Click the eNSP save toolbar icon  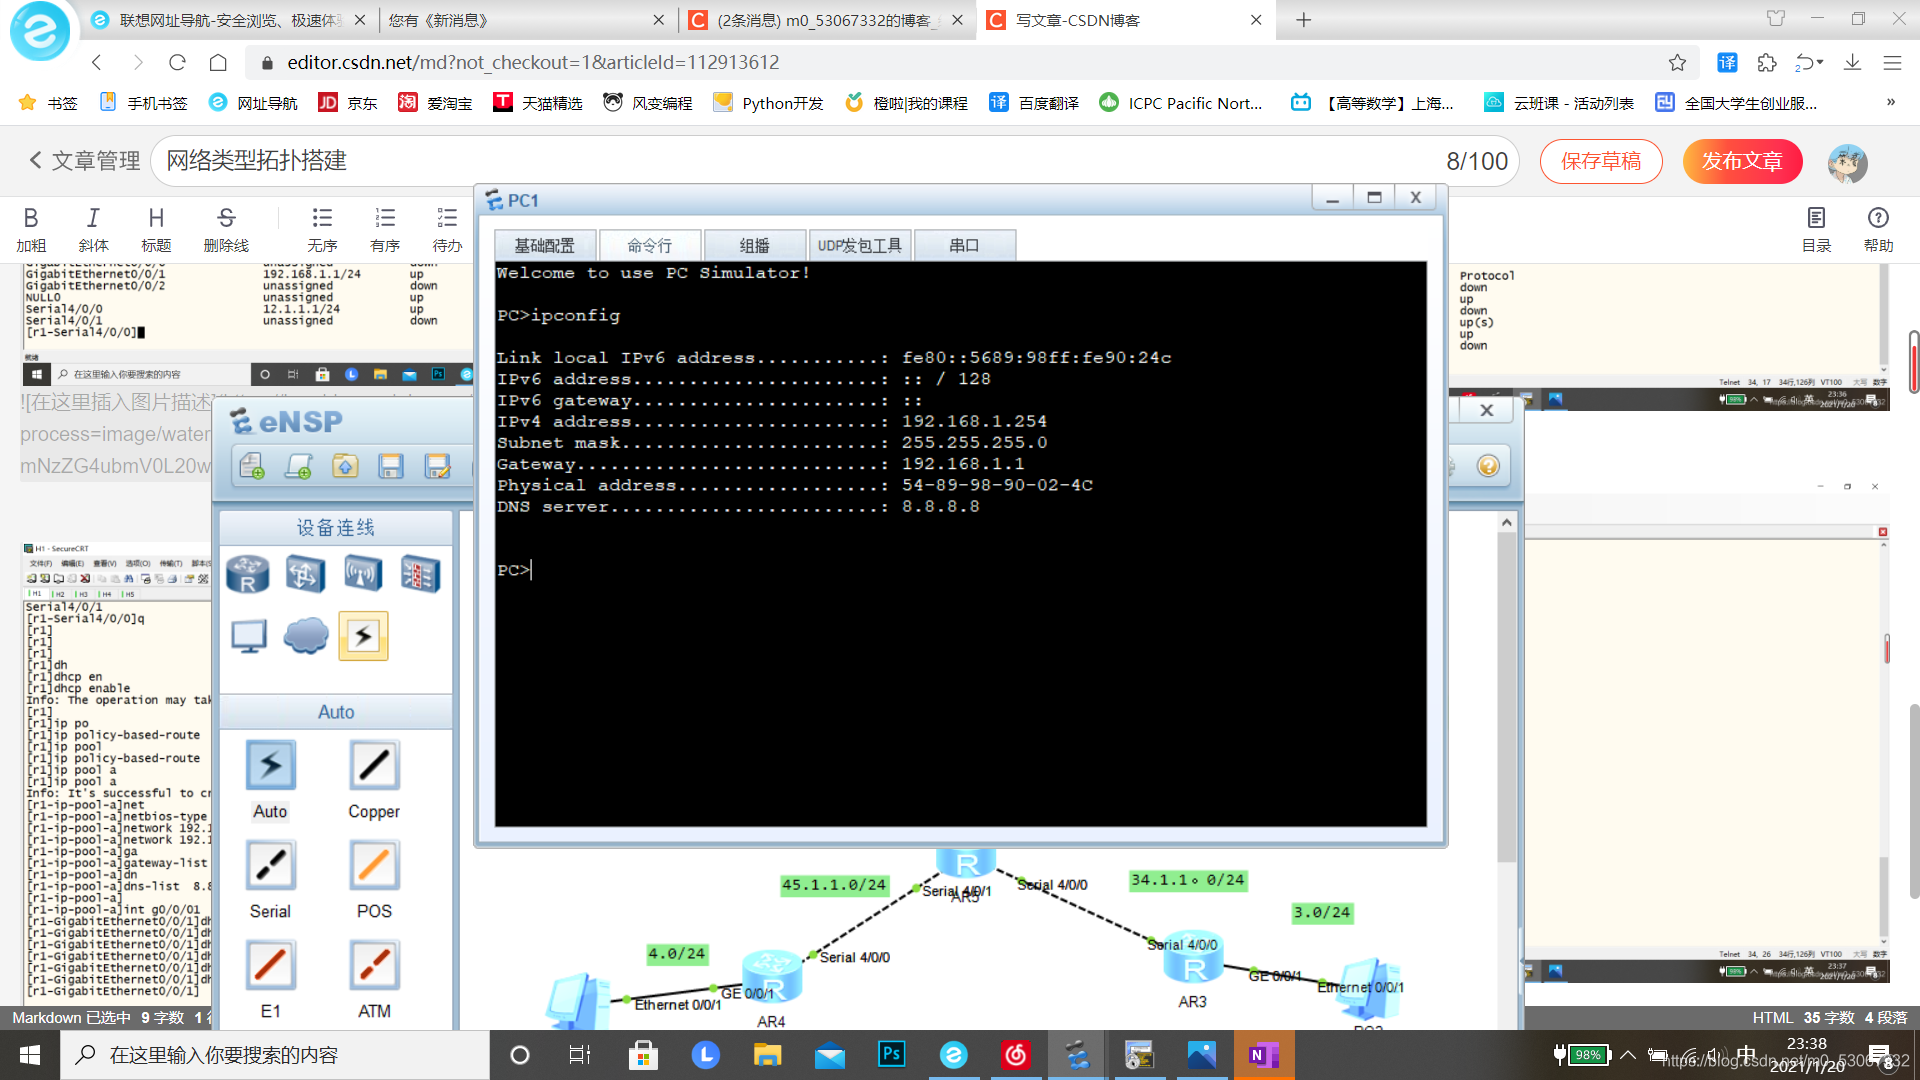[390, 466]
